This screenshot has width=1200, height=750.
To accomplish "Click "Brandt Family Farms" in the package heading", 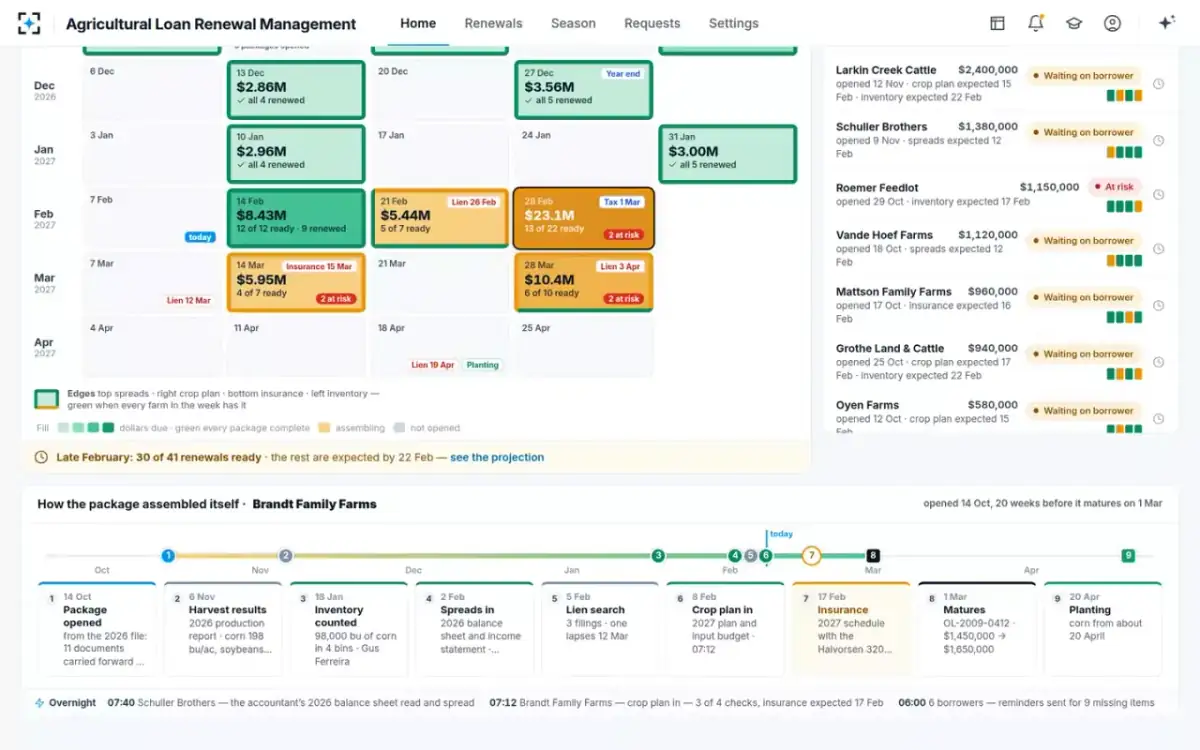I will pyautogui.click(x=314, y=504).
